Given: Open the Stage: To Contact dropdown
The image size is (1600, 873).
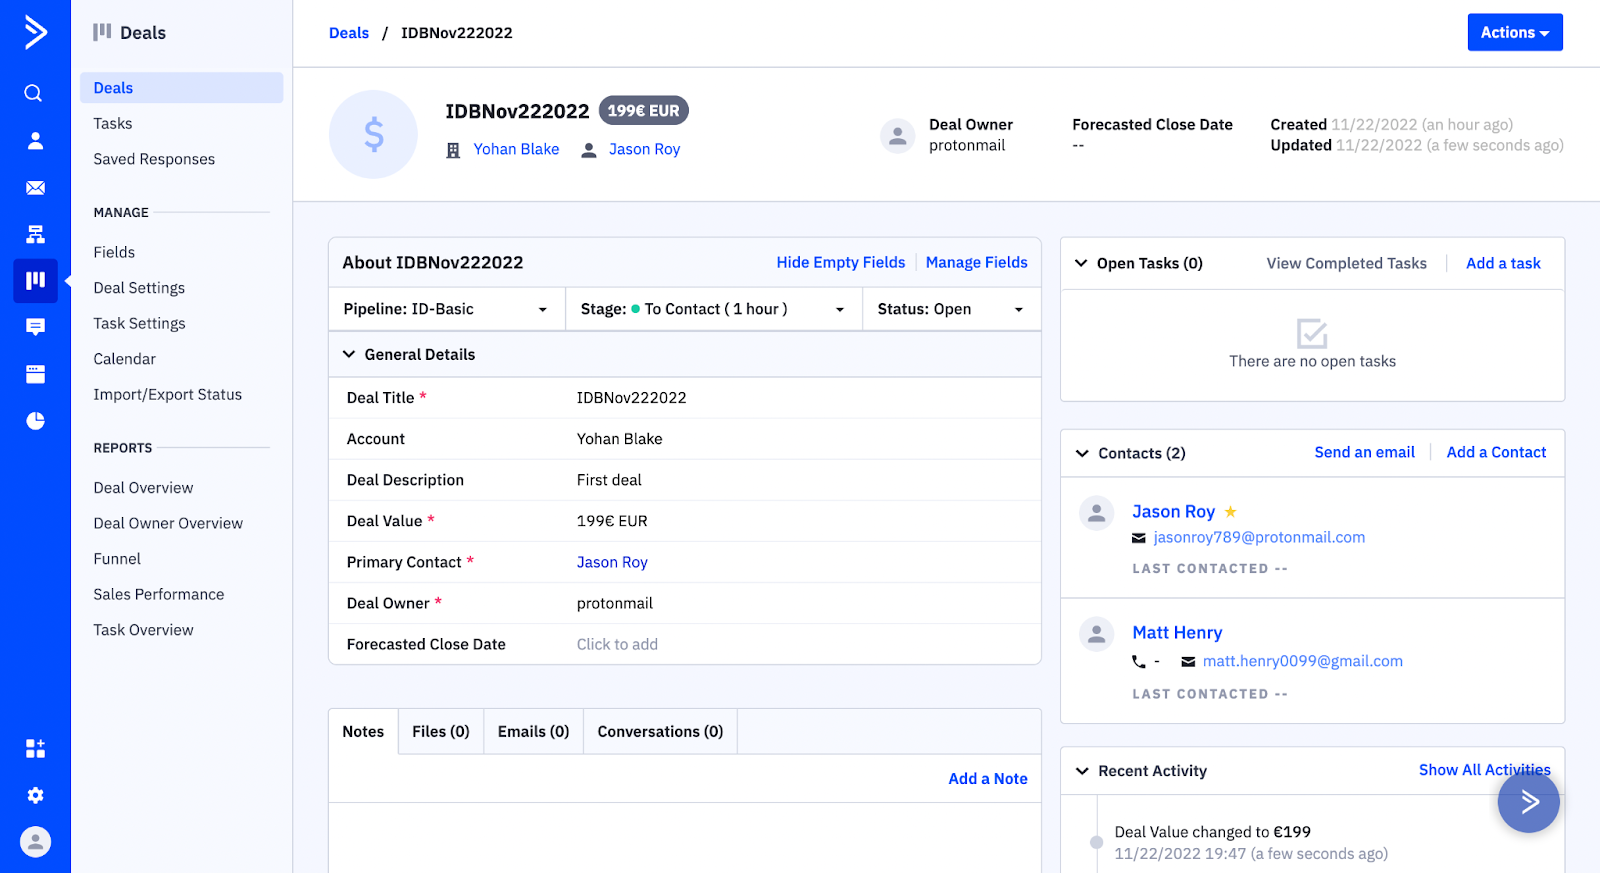Looking at the screenshot, I should click(713, 309).
